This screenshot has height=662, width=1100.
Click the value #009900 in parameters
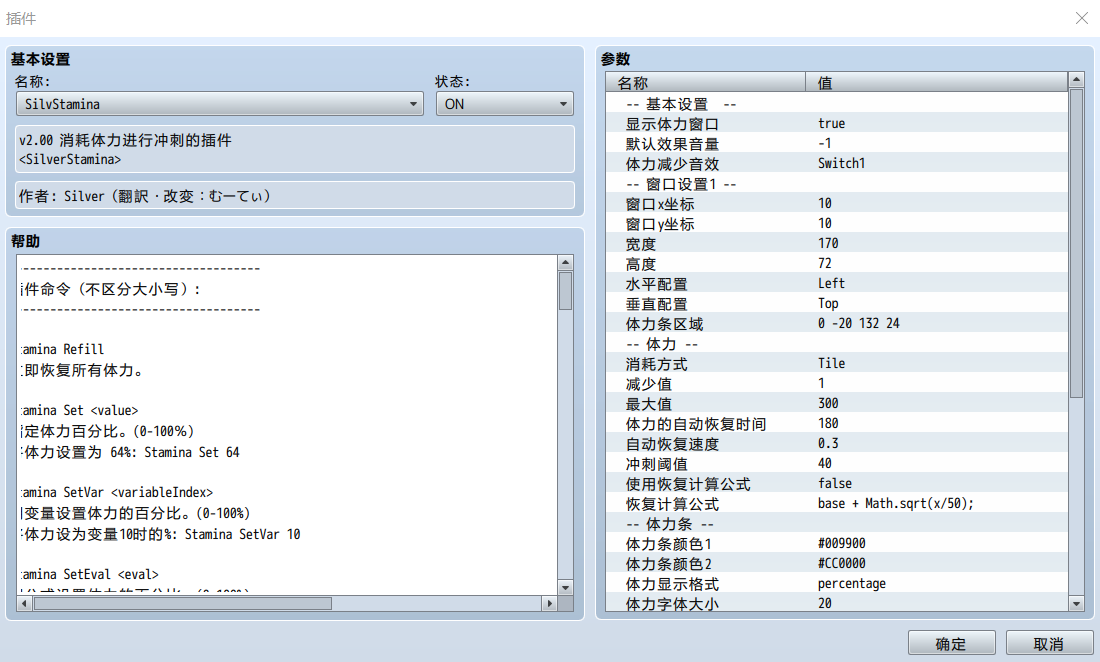(842, 543)
